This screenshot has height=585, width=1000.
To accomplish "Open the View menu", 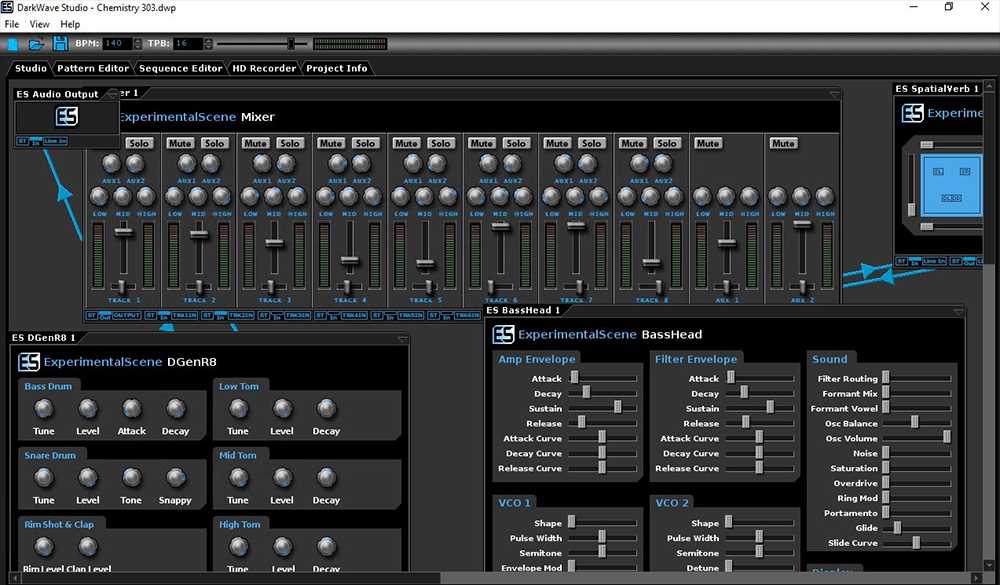I will click(x=40, y=24).
